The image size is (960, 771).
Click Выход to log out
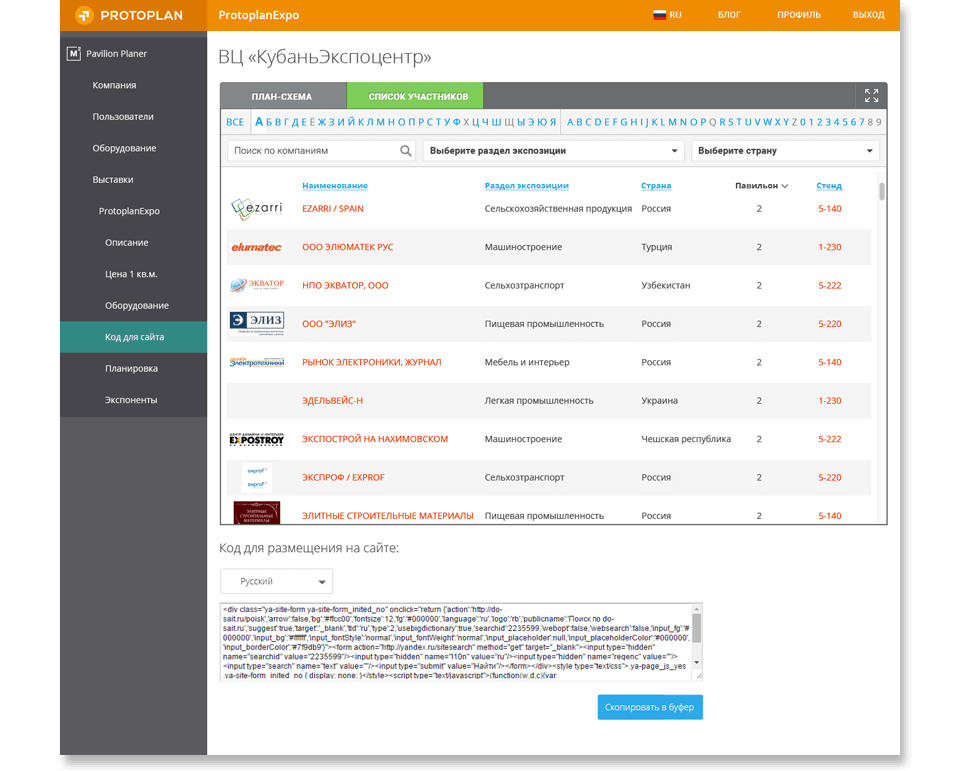(x=868, y=15)
